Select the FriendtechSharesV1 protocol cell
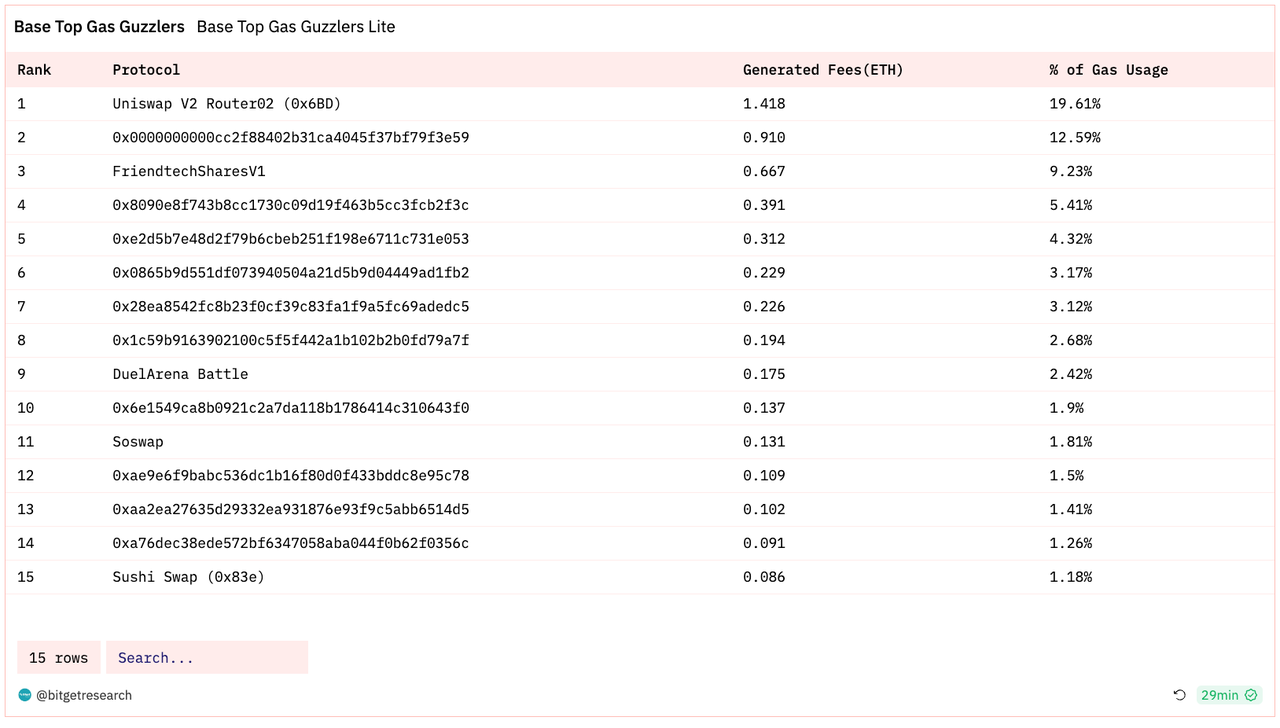This screenshot has height=728, width=1280. [189, 172]
